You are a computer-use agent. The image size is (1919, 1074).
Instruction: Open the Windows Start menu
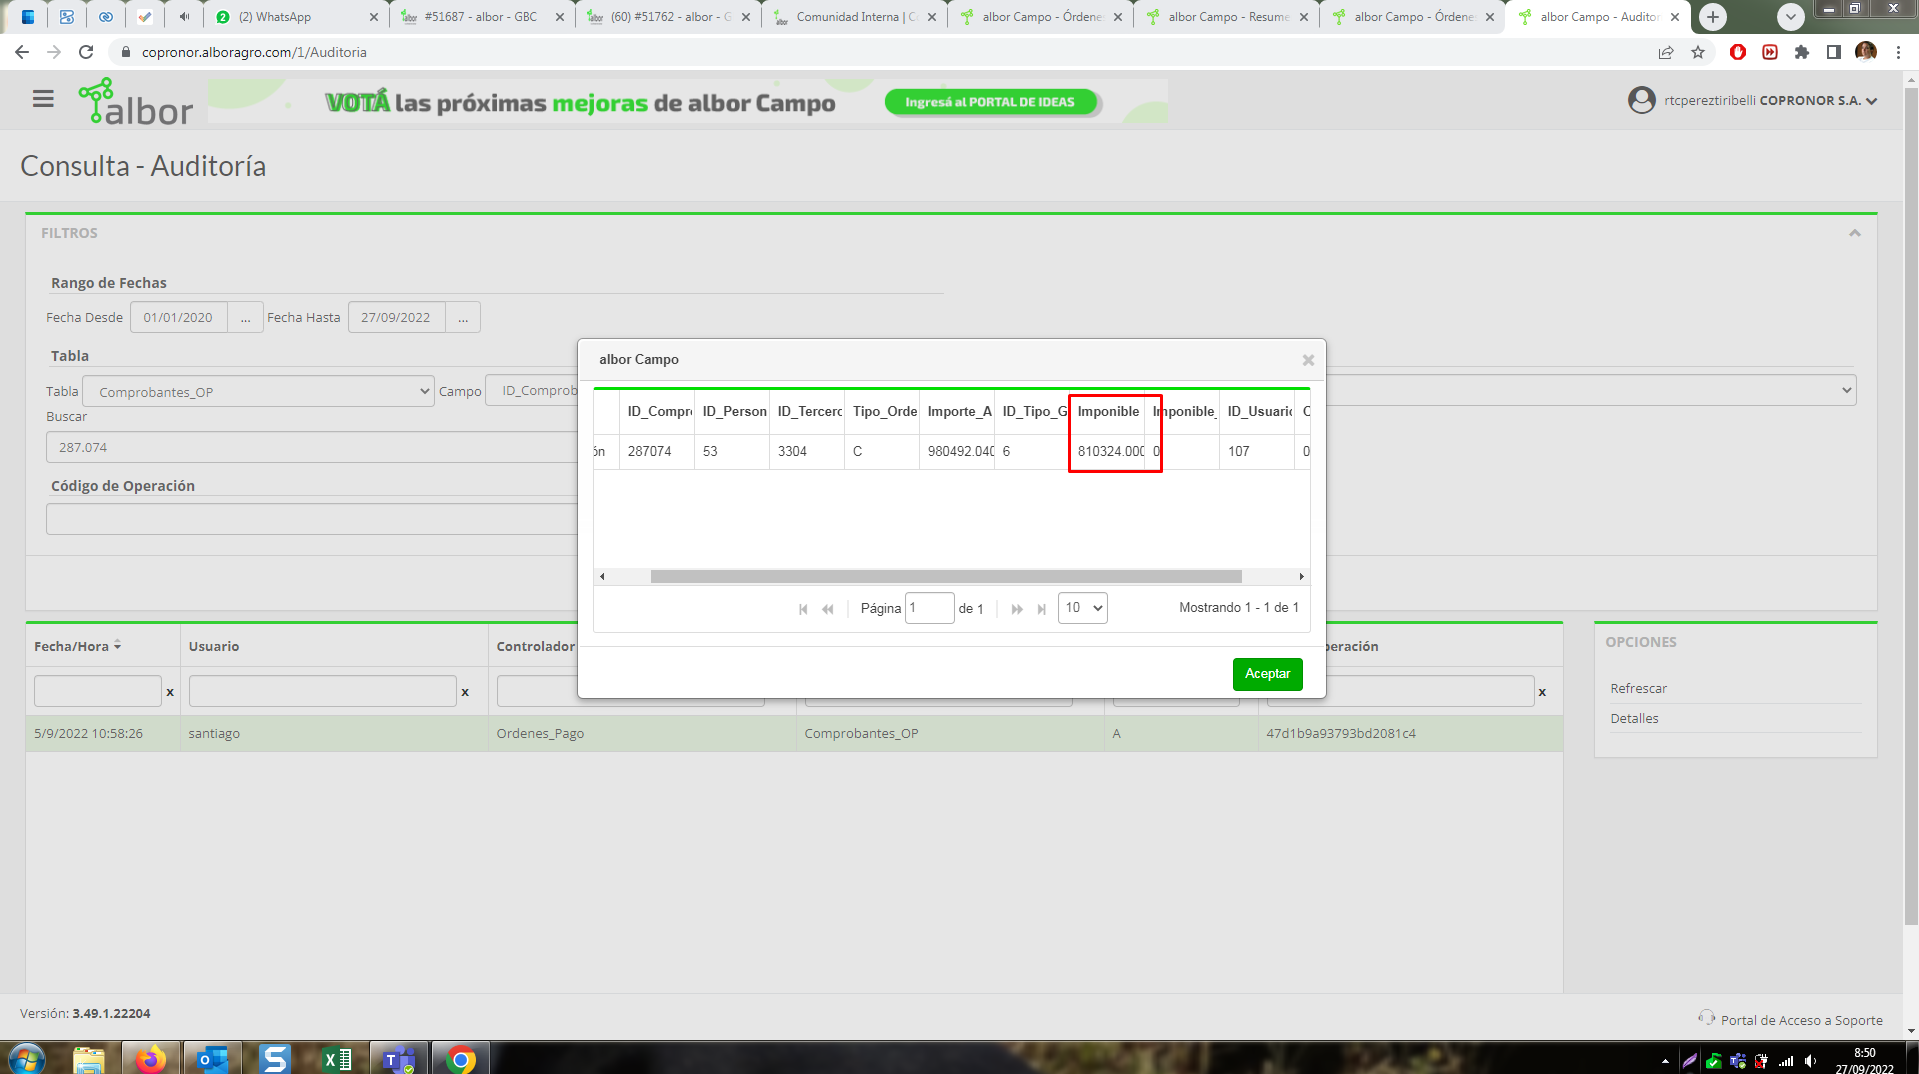click(x=26, y=1058)
